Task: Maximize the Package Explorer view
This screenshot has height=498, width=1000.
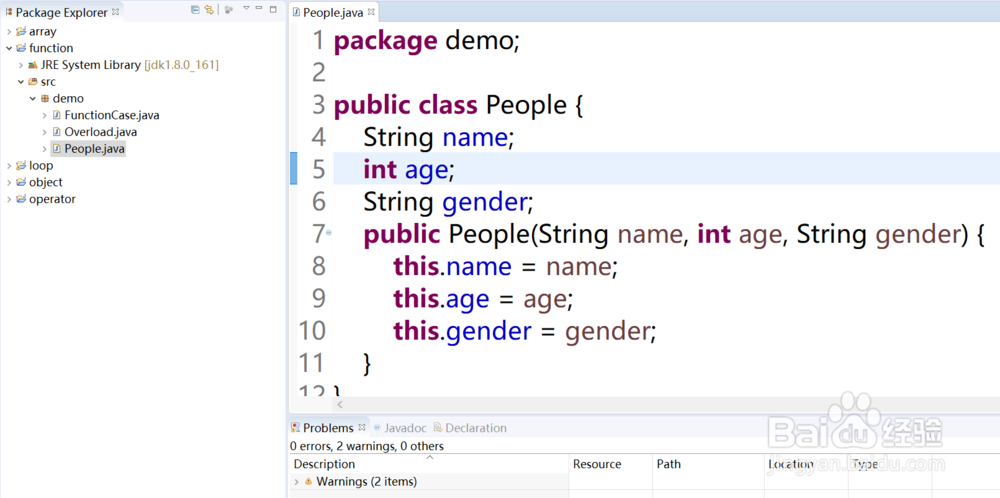Action: pos(273,9)
